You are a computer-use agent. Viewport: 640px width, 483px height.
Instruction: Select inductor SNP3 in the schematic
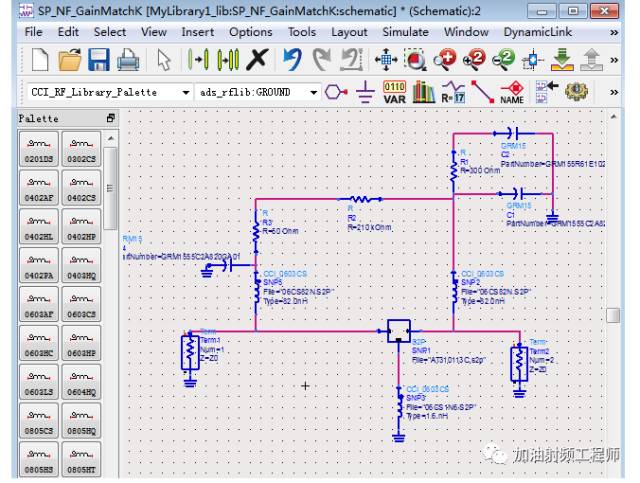tap(399, 406)
